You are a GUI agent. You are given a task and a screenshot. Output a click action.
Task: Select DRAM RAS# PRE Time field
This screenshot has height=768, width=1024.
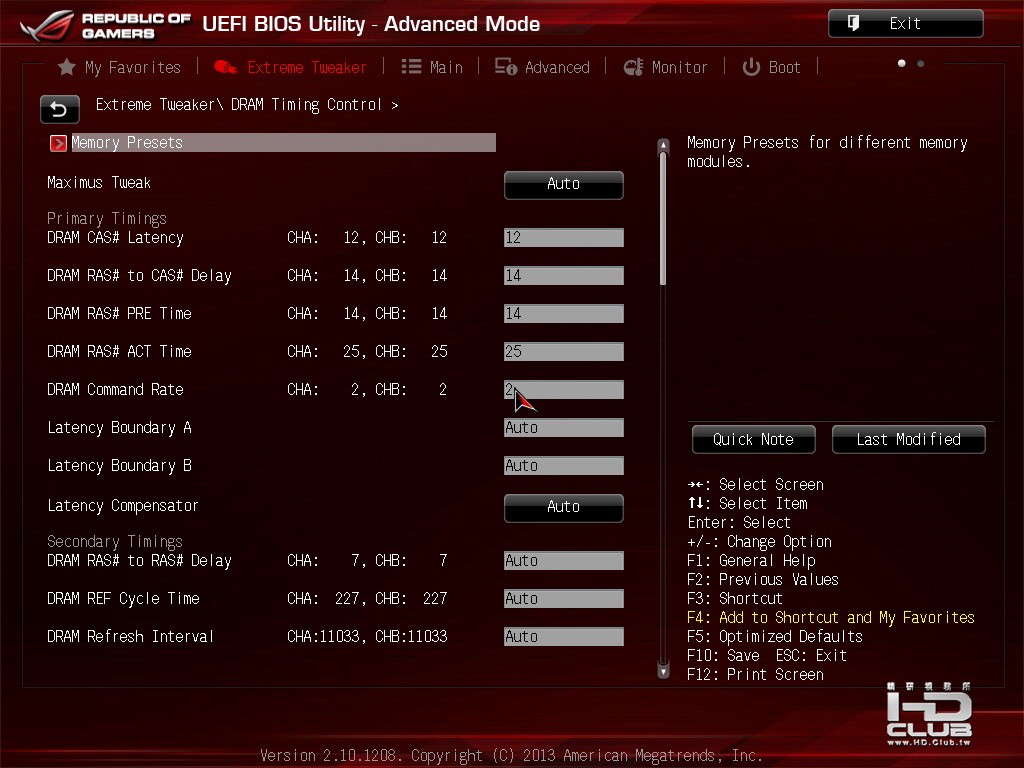(x=564, y=313)
